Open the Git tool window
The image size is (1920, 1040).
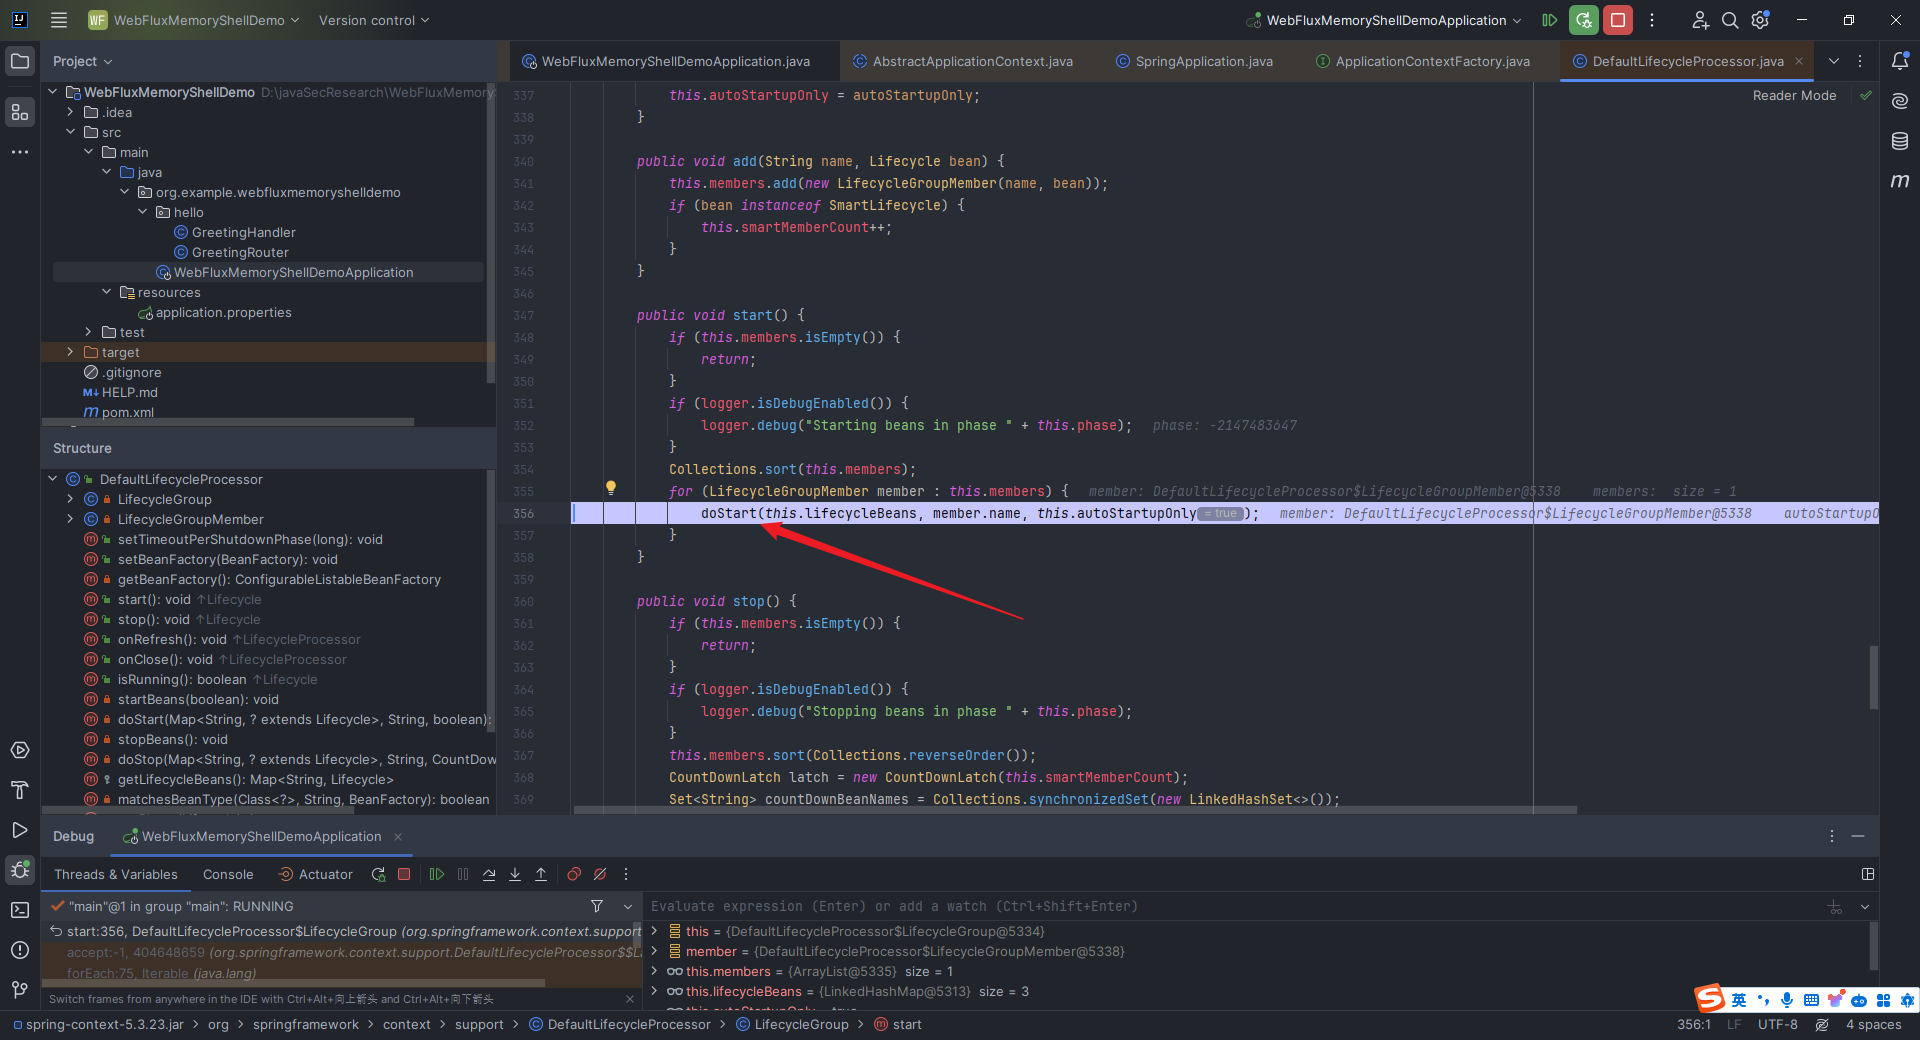20,990
